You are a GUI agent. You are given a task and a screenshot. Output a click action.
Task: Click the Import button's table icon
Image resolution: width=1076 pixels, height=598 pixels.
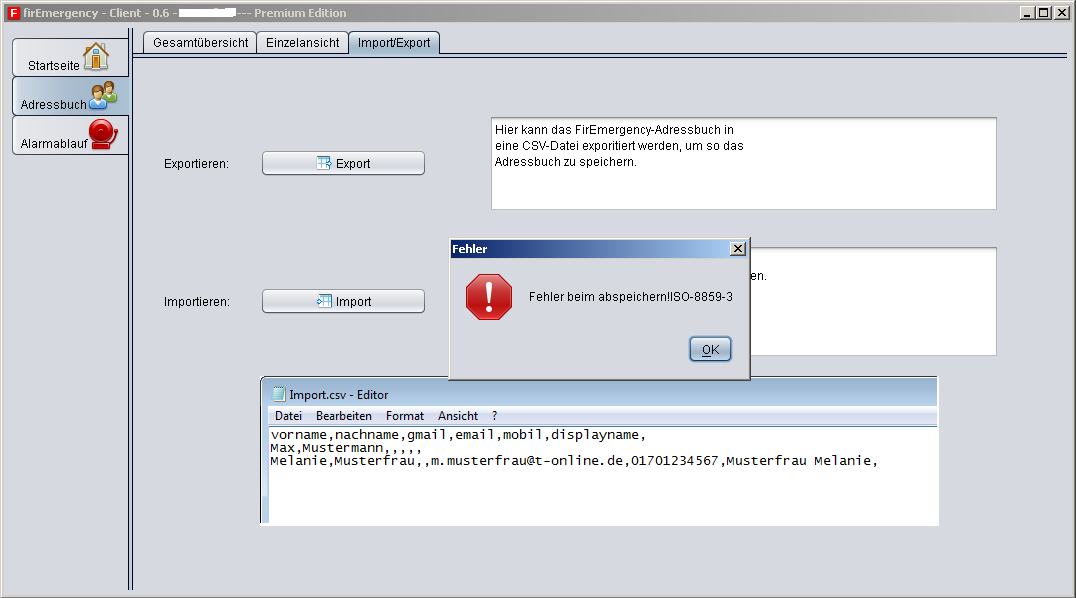point(324,301)
